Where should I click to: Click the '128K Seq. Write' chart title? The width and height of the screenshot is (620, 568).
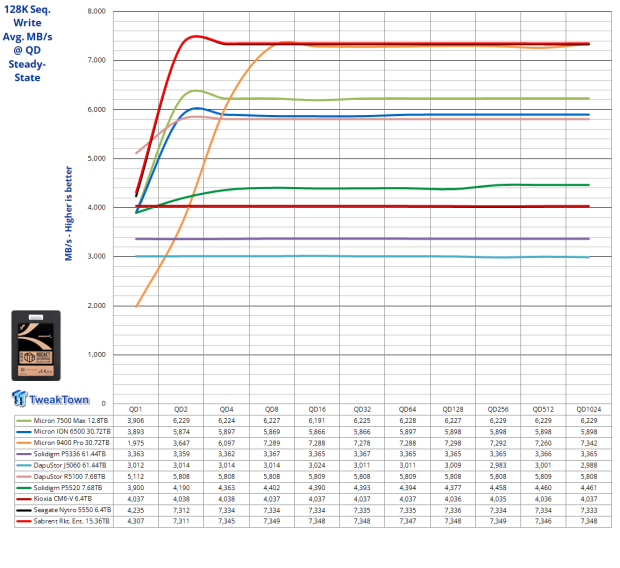click(x=27, y=16)
